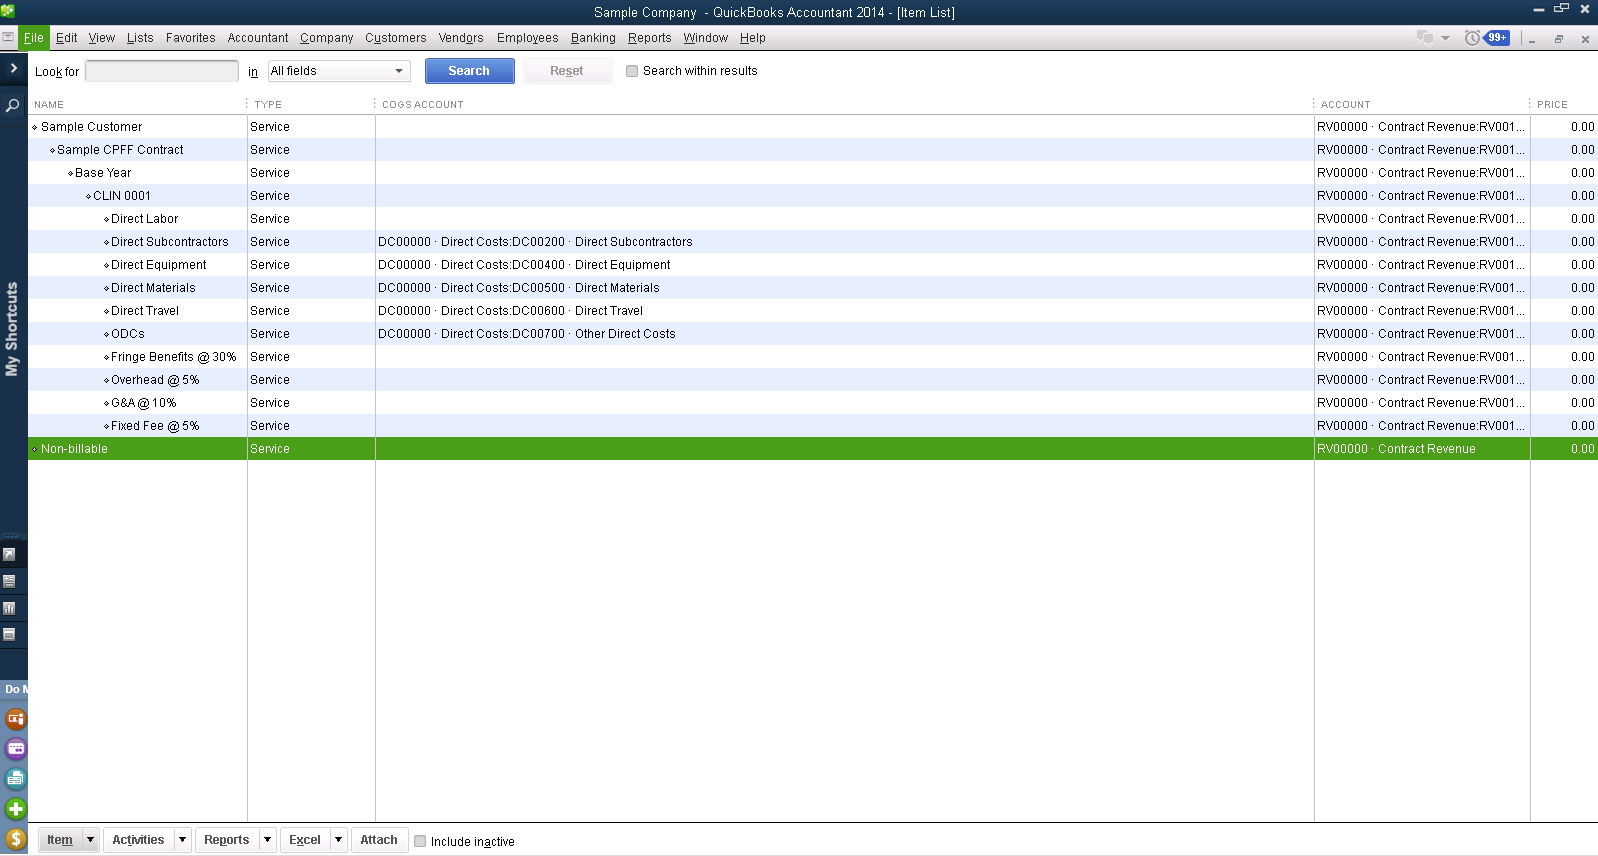Screen dimensions: 1598x856
Task: Click the Attach button
Action: [379, 840]
